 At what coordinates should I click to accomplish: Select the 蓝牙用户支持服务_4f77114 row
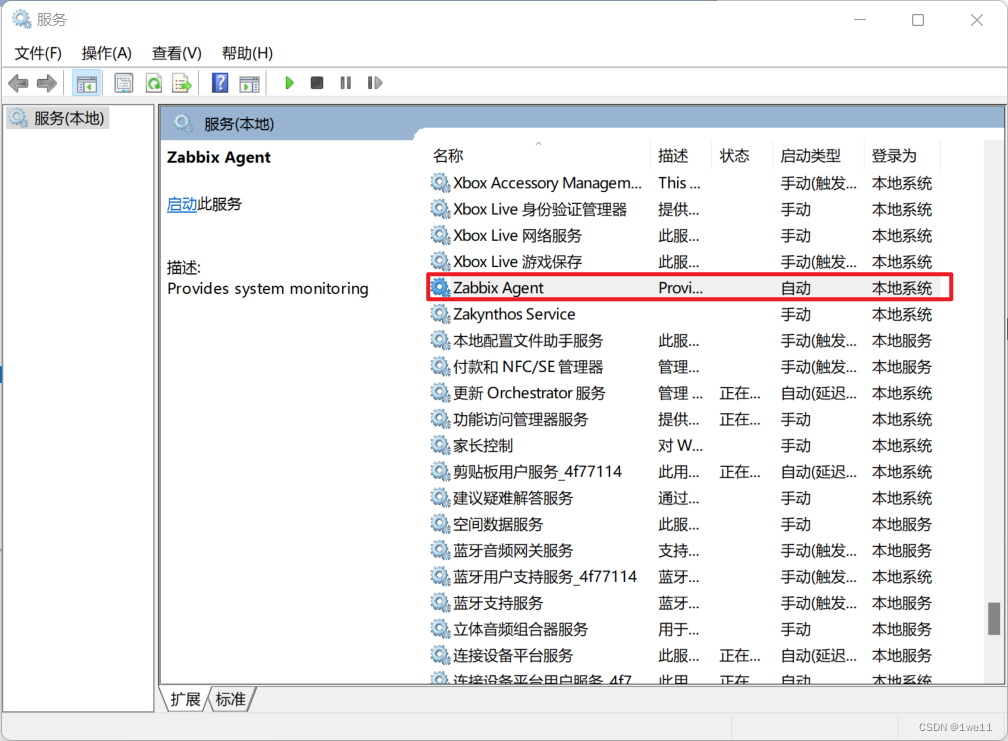click(x=685, y=576)
